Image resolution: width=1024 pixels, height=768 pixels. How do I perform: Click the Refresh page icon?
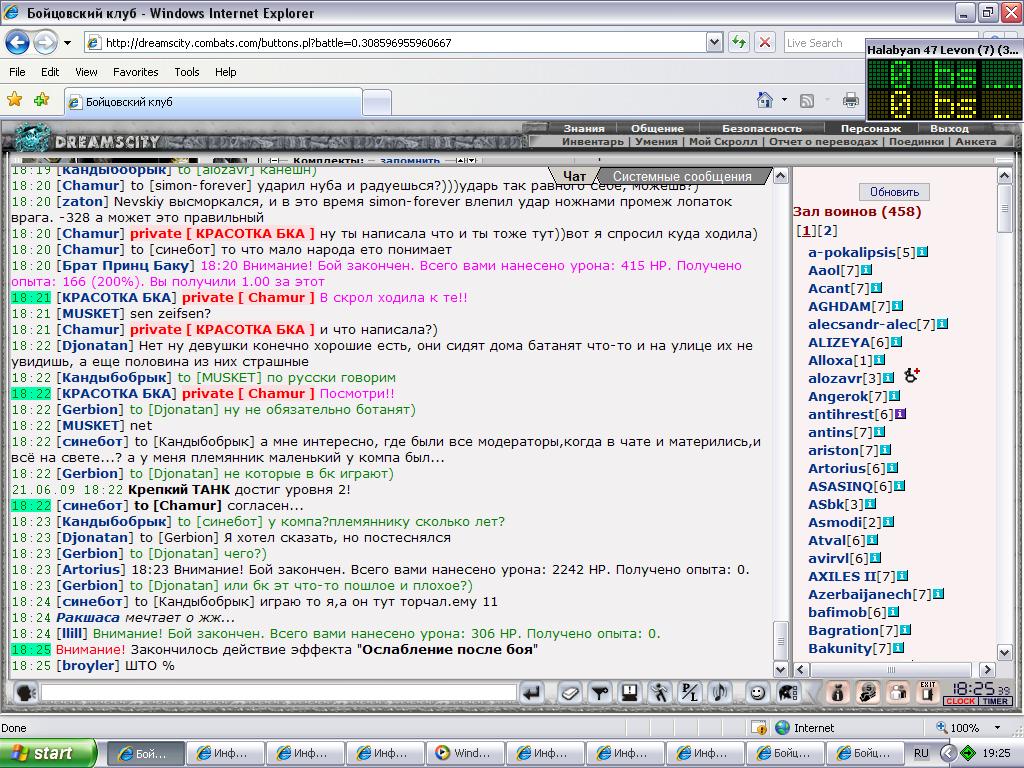(x=739, y=43)
